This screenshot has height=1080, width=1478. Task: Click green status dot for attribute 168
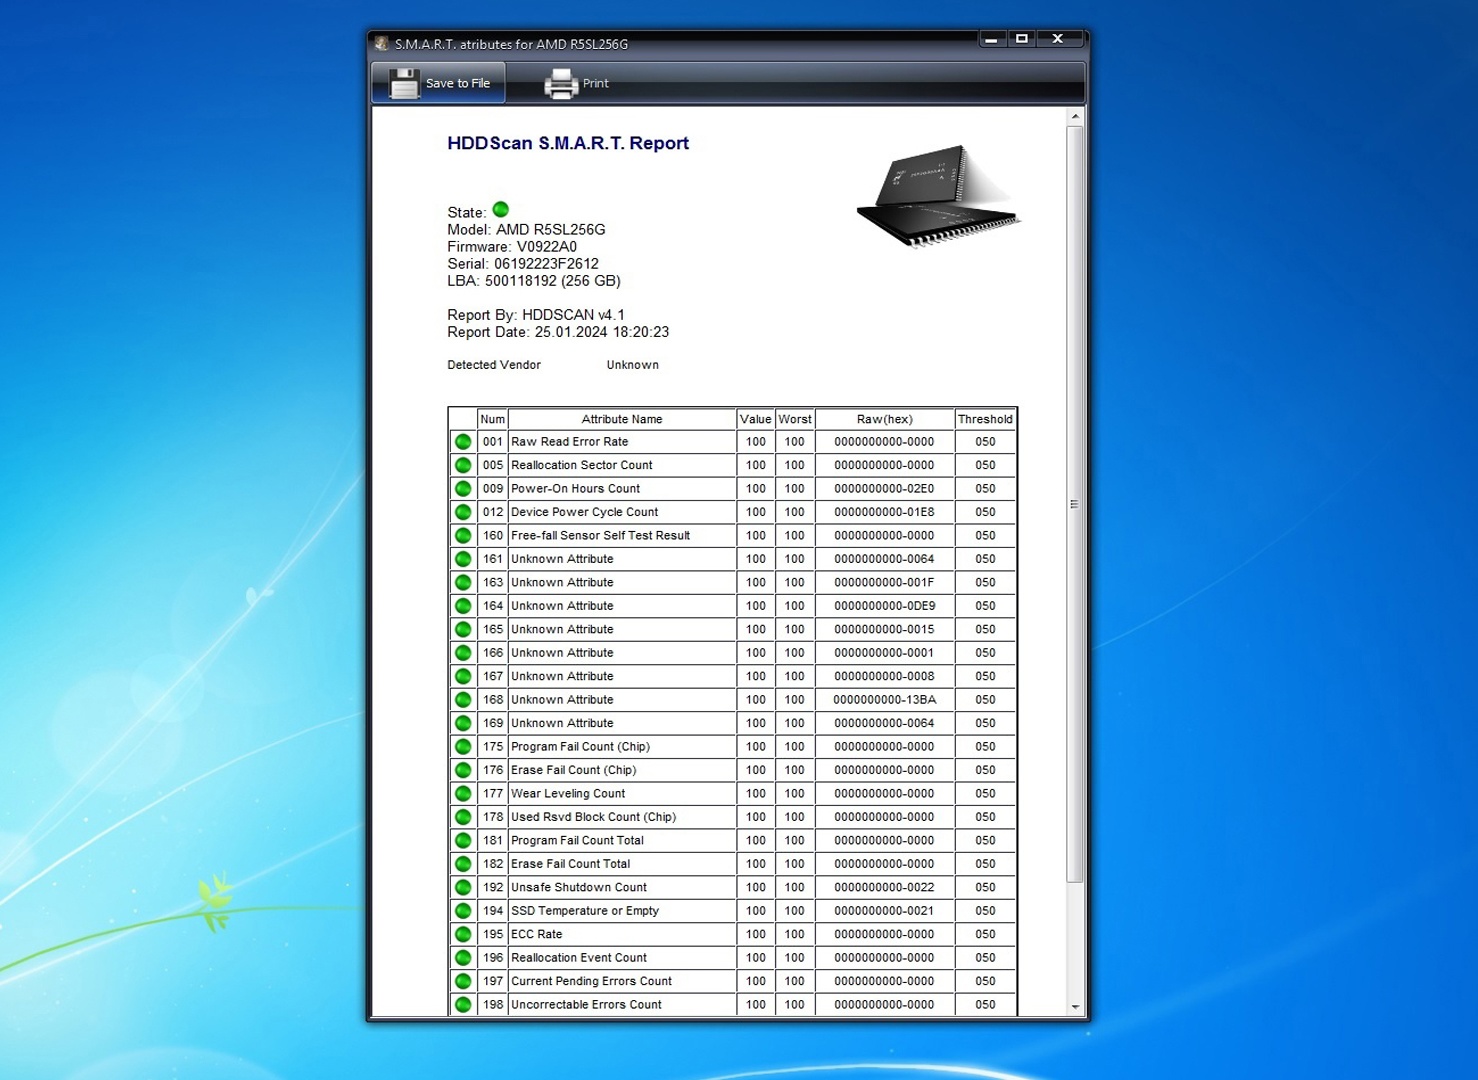(463, 700)
